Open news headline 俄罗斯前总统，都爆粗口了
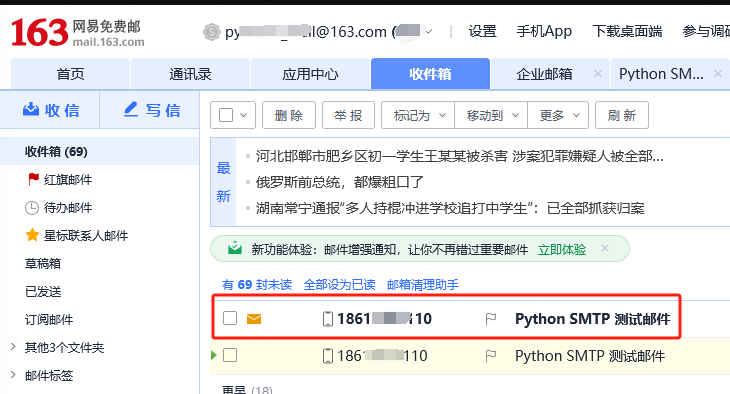 coord(340,182)
